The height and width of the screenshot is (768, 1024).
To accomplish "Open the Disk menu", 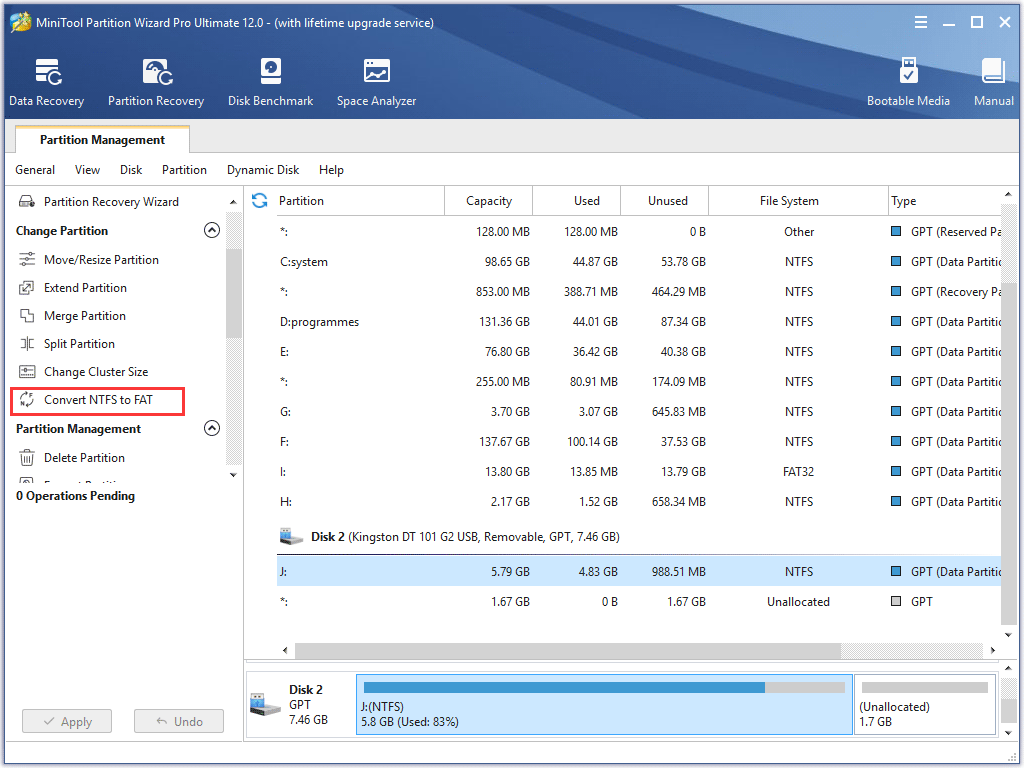I will (x=131, y=170).
